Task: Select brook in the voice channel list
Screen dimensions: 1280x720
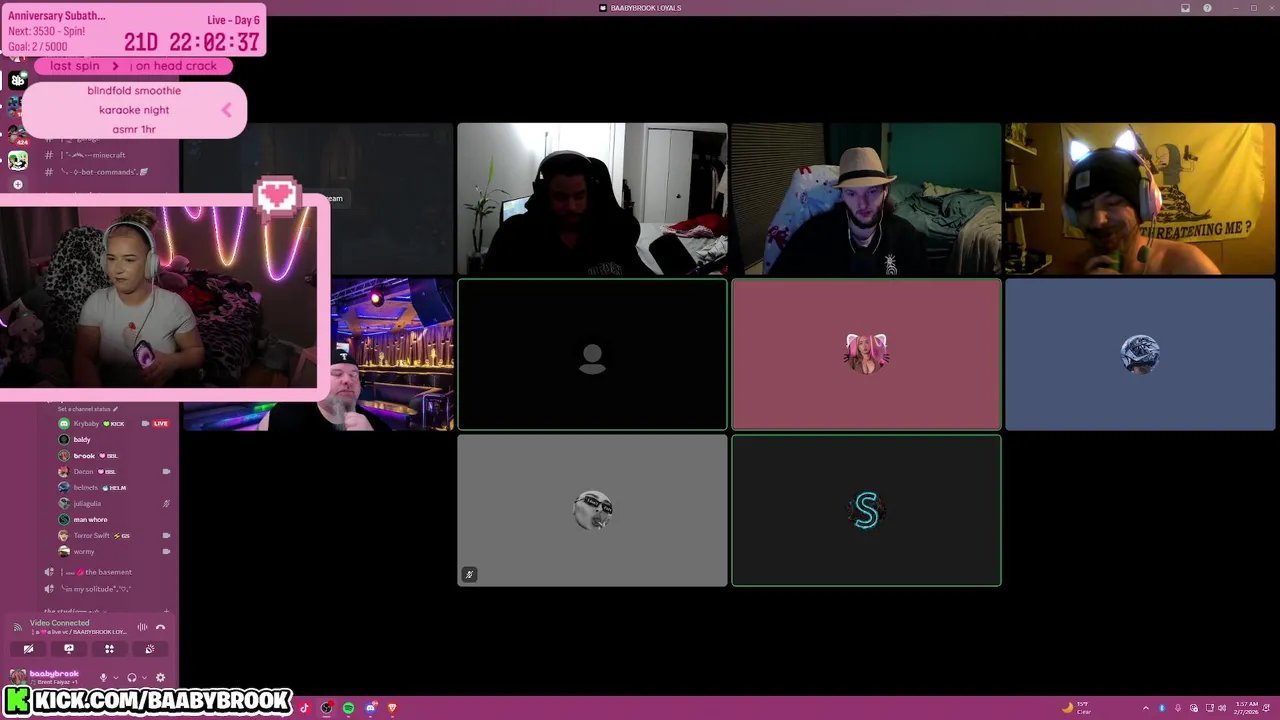Action: pyautogui.click(x=114, y=456)
